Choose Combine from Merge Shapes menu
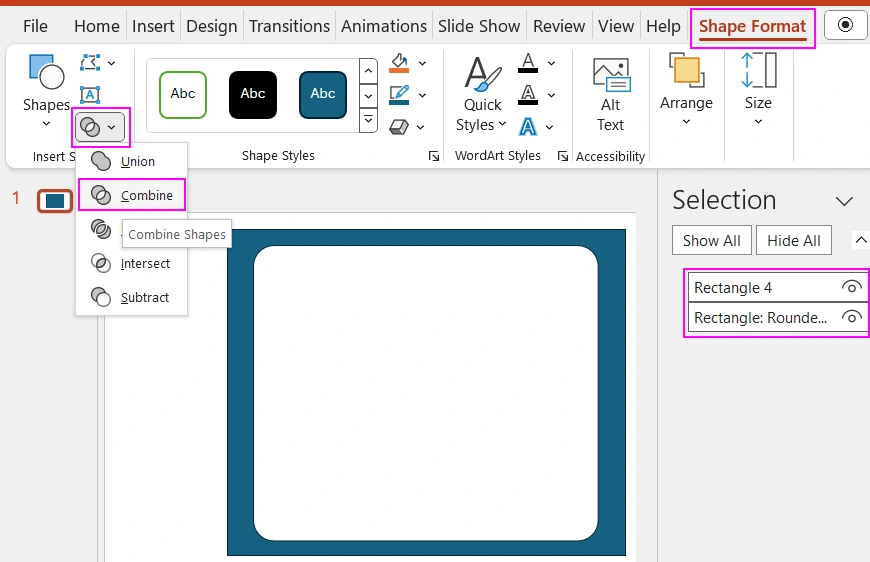 click(131, 195)
